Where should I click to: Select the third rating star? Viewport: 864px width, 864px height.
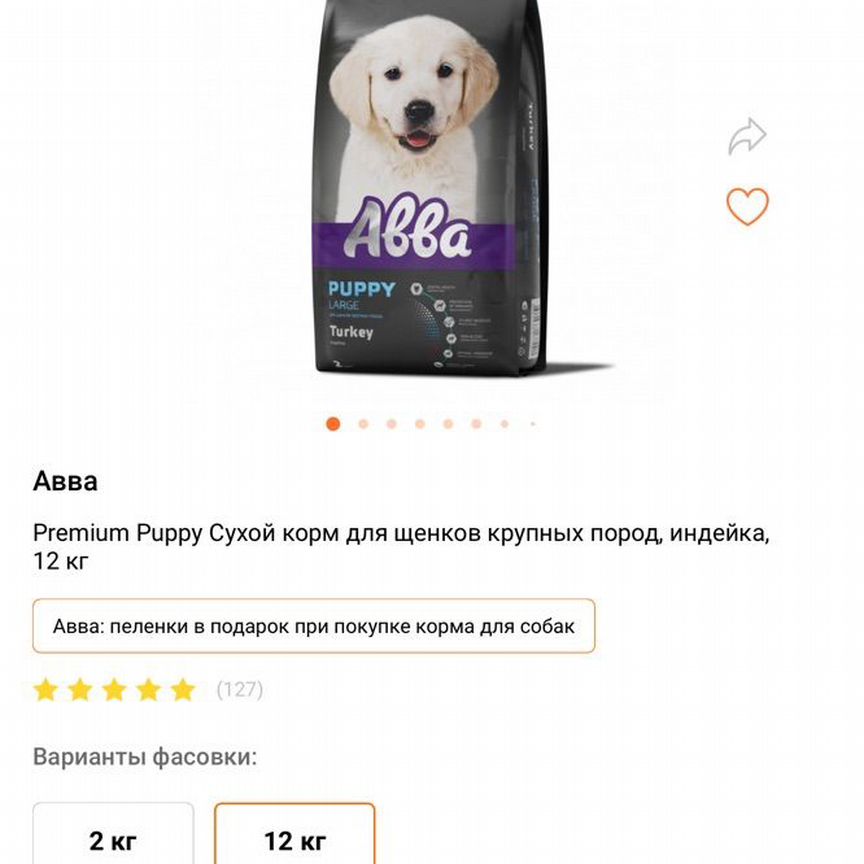click(x=115, y=690)
